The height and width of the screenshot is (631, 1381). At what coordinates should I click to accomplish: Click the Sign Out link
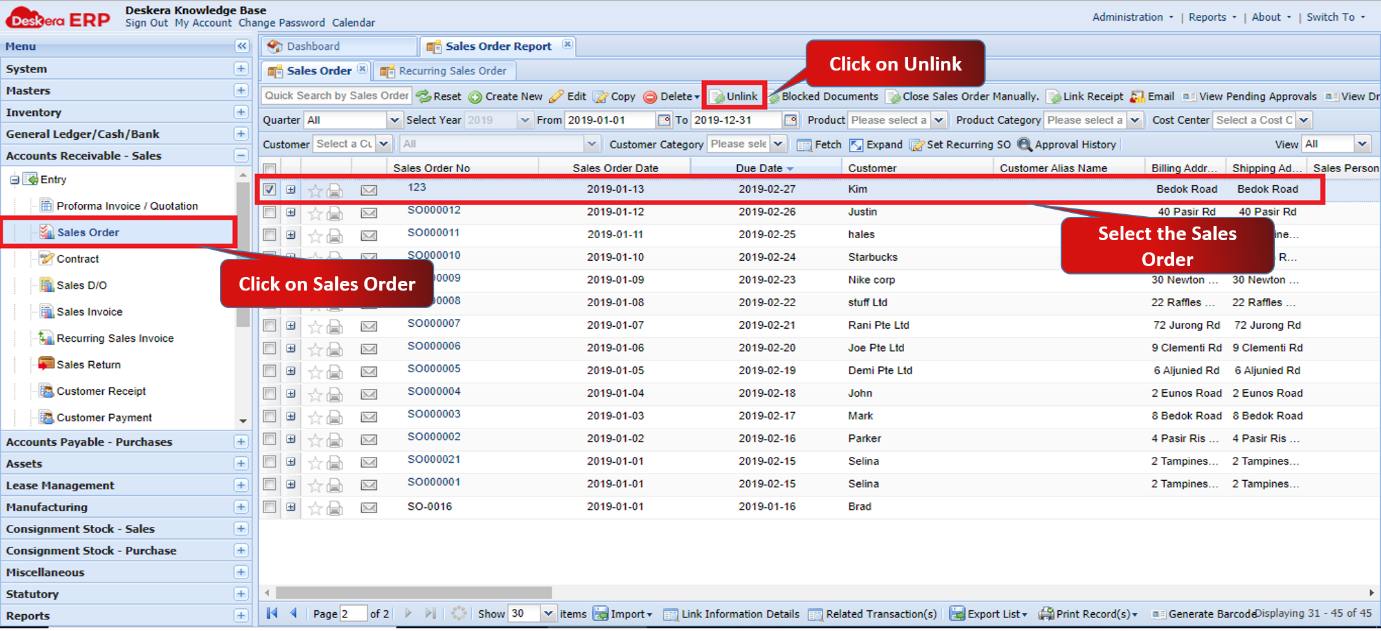click(x=146, y=23)
